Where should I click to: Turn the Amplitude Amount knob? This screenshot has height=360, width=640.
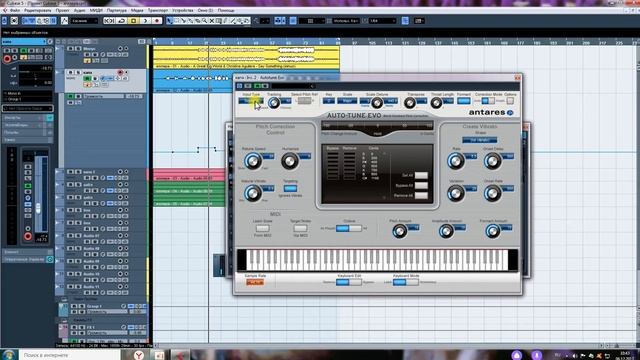pyautogui.click(x=446, y=231)
